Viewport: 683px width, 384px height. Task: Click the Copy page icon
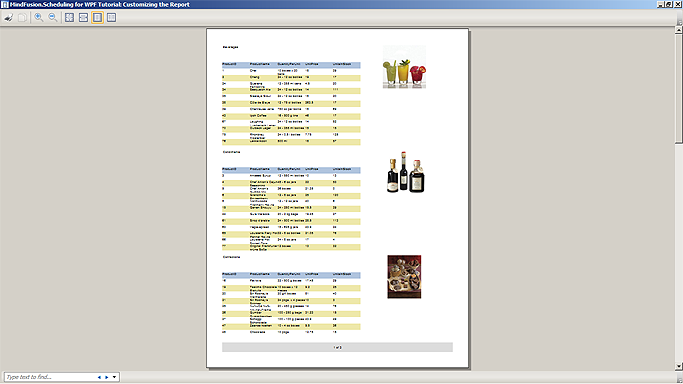22,18
